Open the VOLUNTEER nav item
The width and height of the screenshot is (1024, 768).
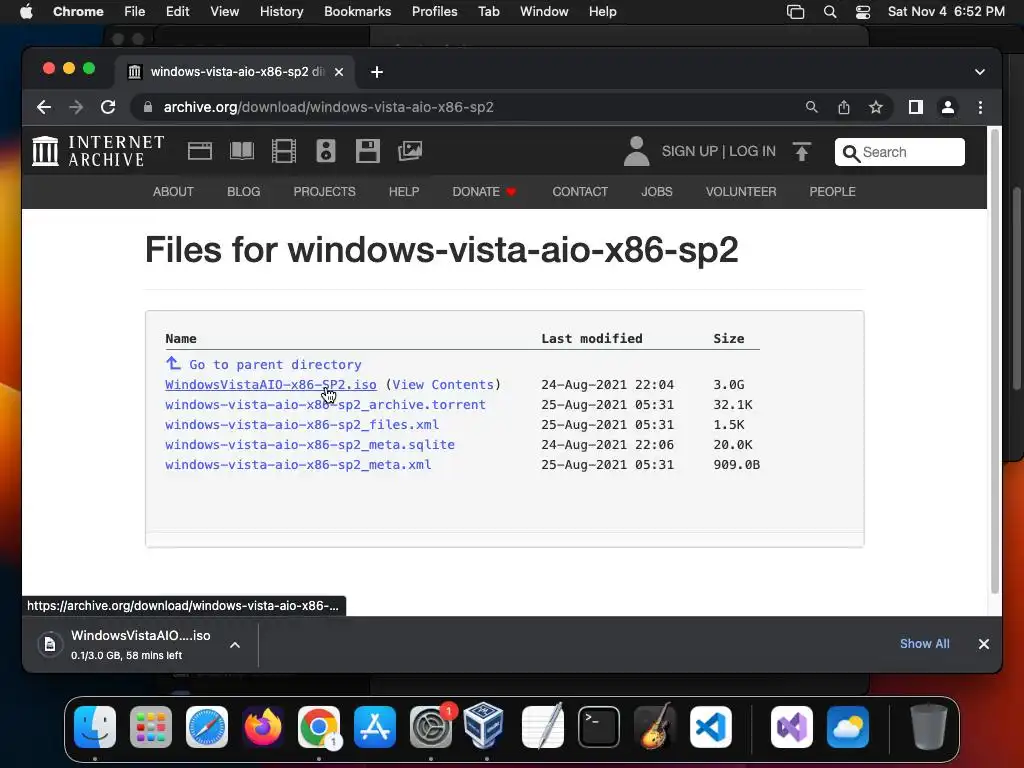tap(741, 191)
